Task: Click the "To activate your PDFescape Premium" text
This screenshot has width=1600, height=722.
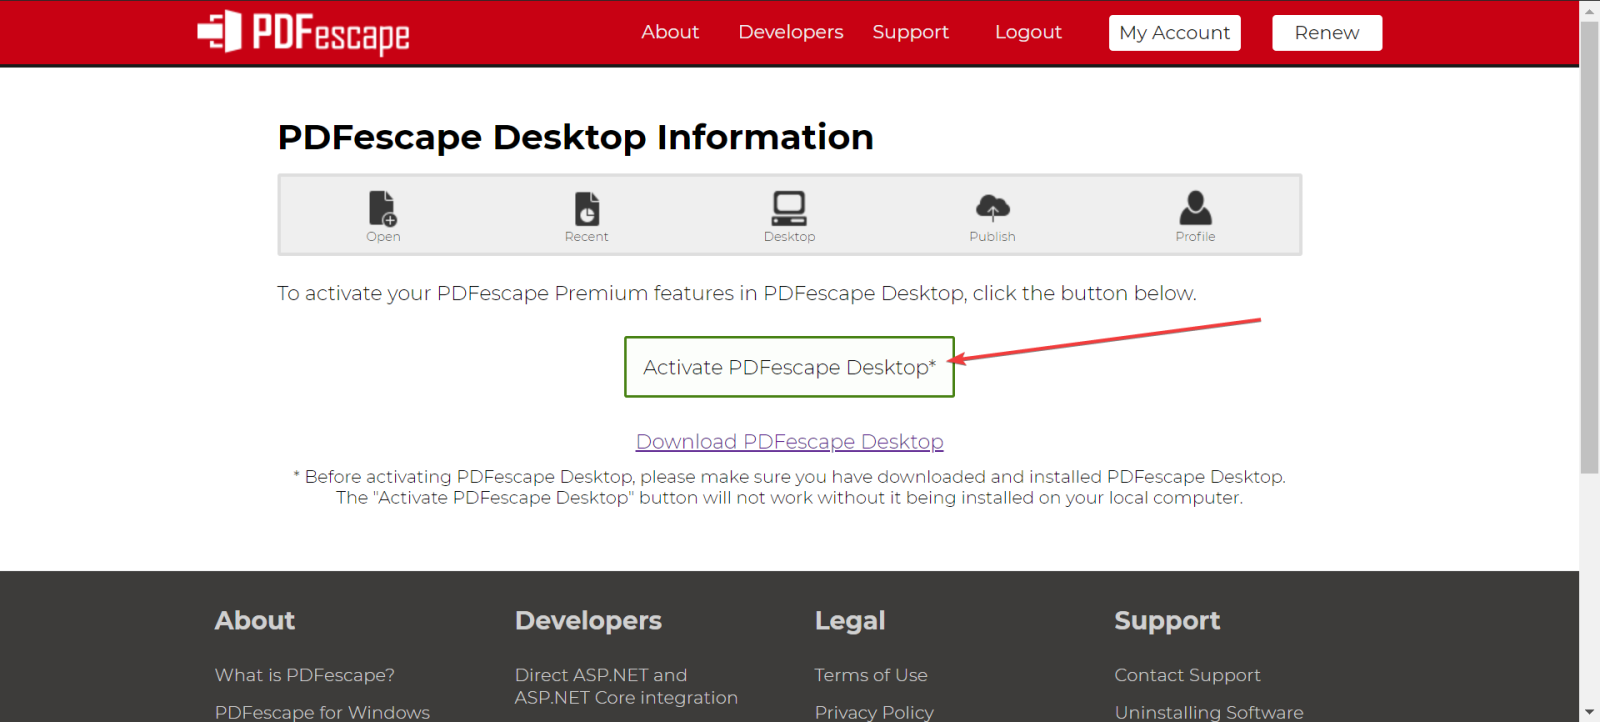Action: coord(737,293)
